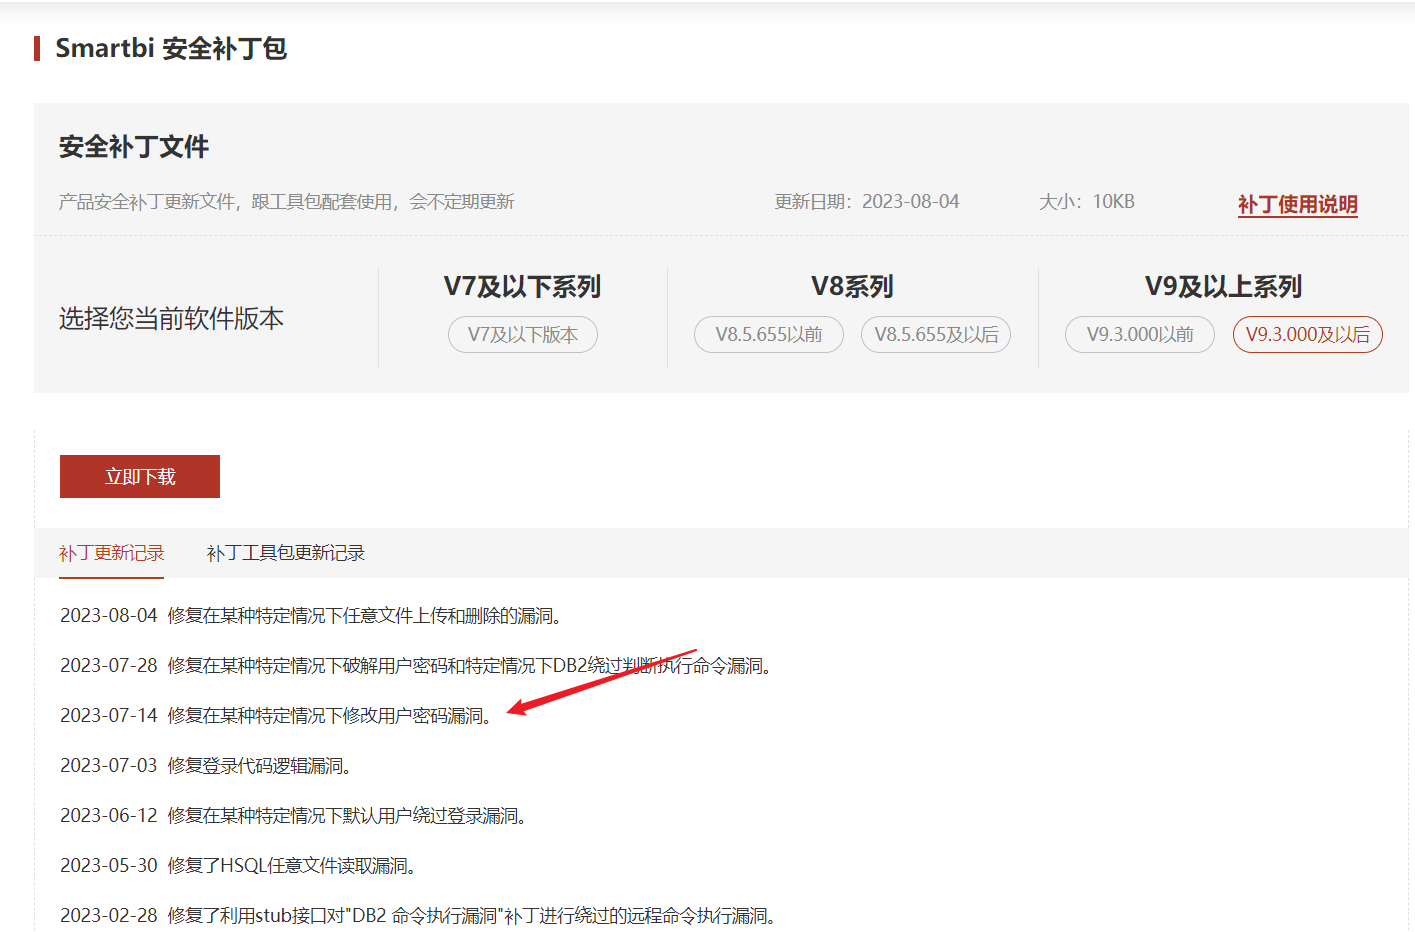Select the V9.3.000以前 version option
Viewport: 1415px width, 932px height.
(1140, 335)
